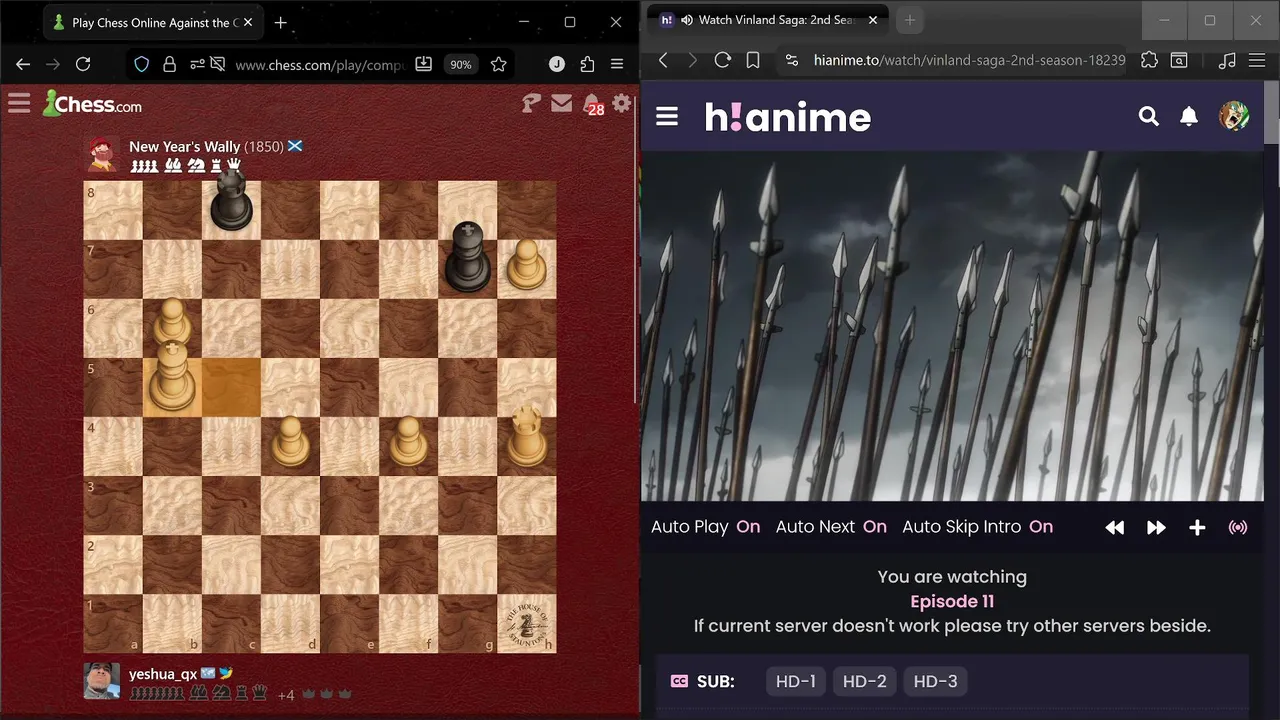This screenshot has height=720, width=1280.
Task: Open the puzzle hand icon on Chess.com
Action: [x=532, y=103]
